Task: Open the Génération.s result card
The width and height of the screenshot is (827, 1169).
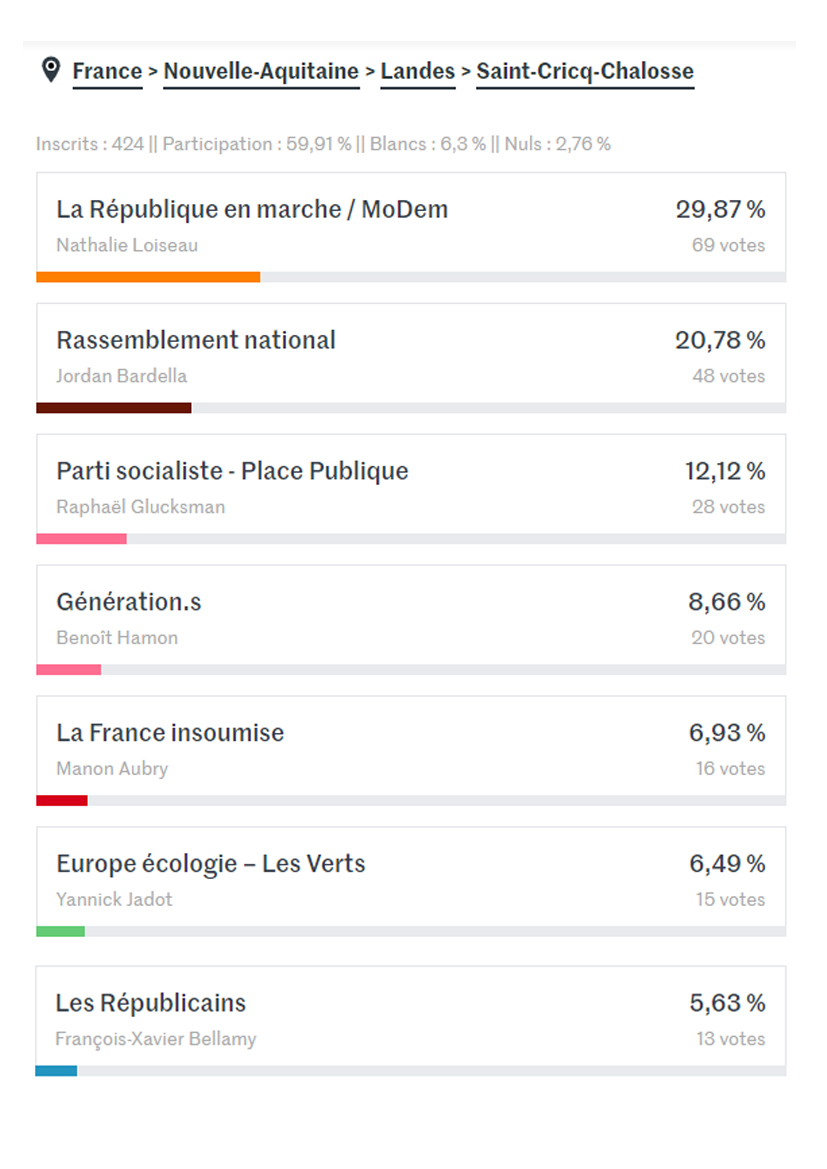Action: tap(411, 620)
